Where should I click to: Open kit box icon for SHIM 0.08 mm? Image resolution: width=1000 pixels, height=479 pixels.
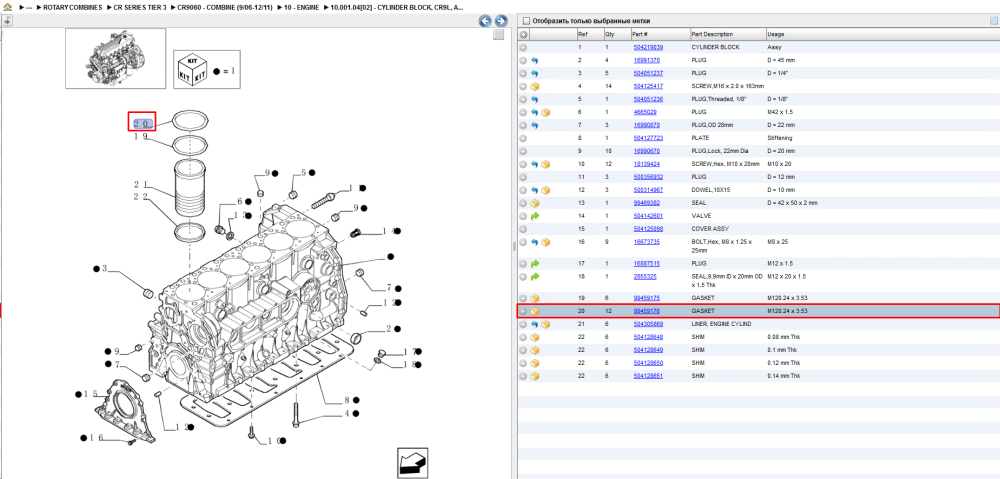coord(534,337)
